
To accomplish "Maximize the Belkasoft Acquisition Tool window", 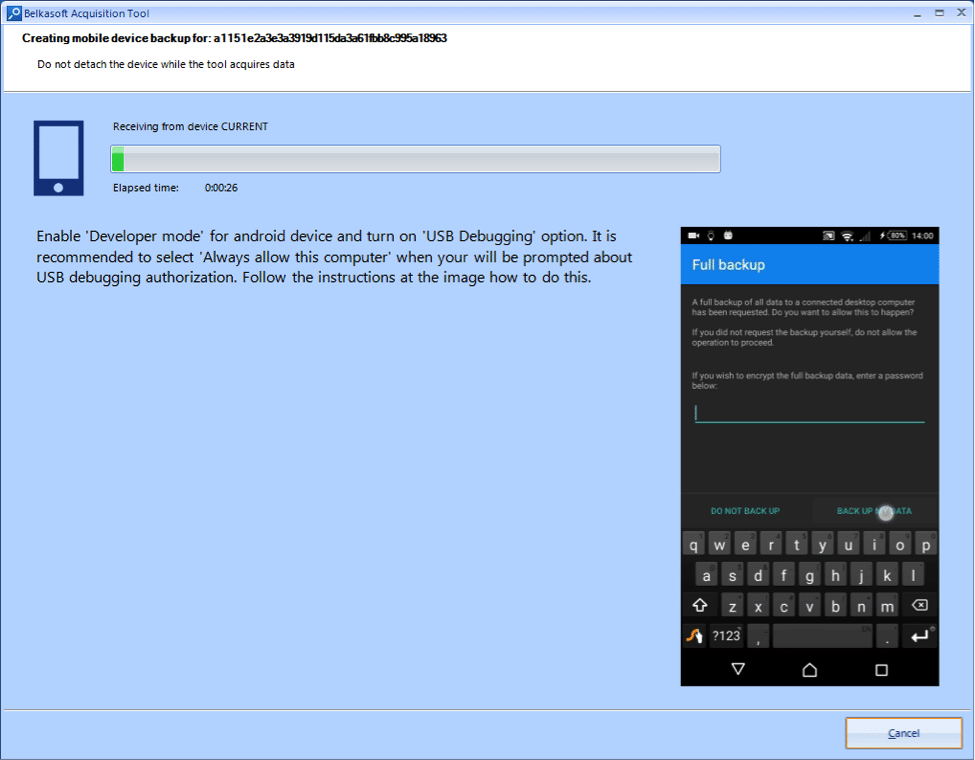I will click(x=939, y=12).
